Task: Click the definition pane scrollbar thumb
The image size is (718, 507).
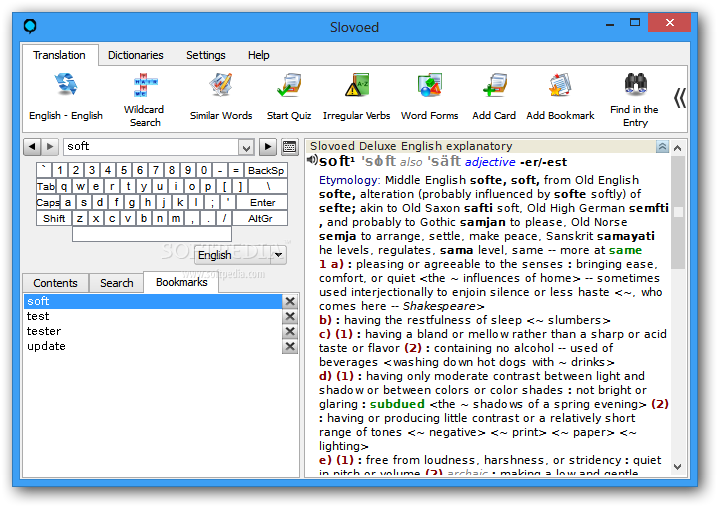Action: (x=678, y=213)
